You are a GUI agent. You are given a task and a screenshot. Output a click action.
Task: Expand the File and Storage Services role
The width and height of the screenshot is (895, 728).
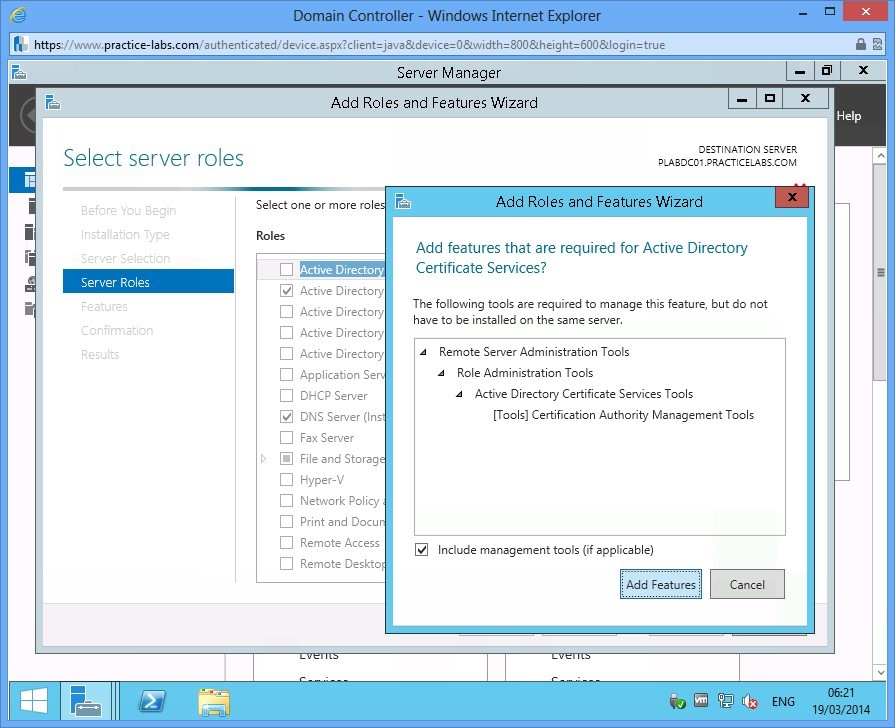[263, 458]
